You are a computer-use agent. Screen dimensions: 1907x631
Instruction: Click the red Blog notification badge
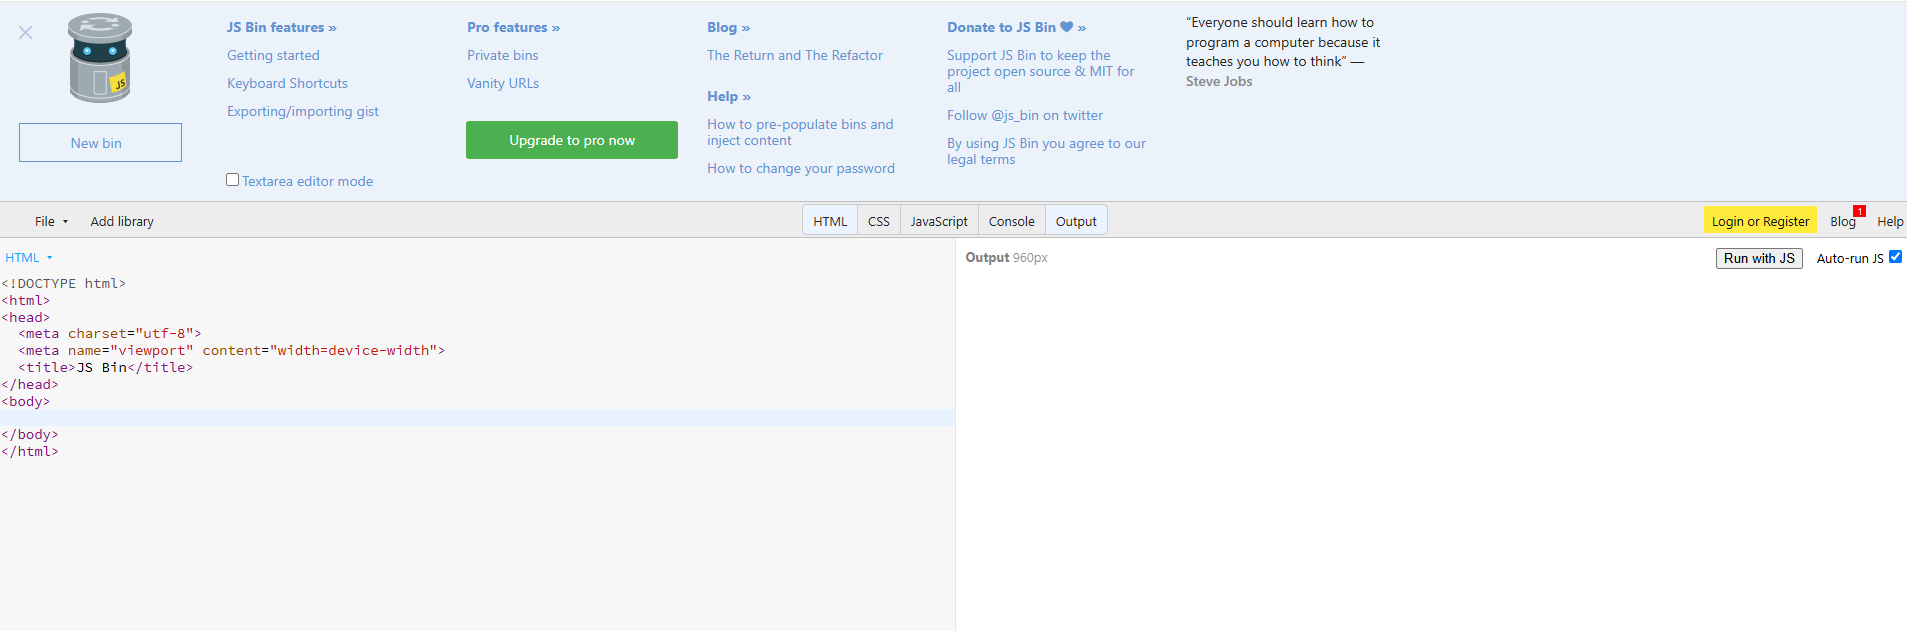[x=1859, y=211]
